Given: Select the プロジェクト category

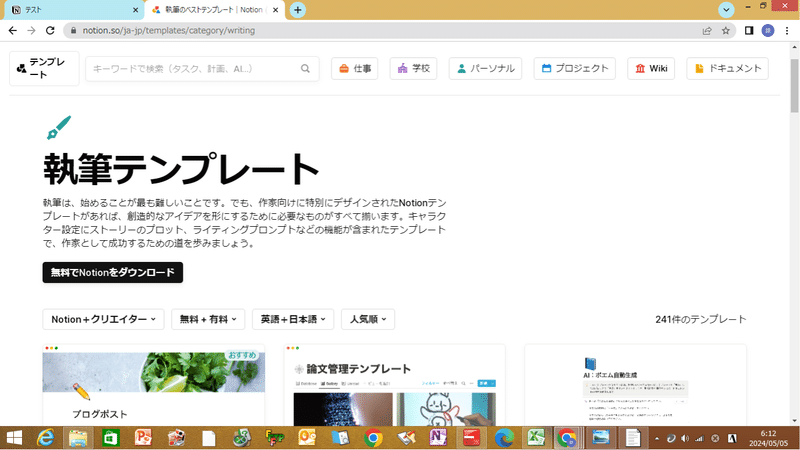Looking at the screenshot, I should coord(574,68).
